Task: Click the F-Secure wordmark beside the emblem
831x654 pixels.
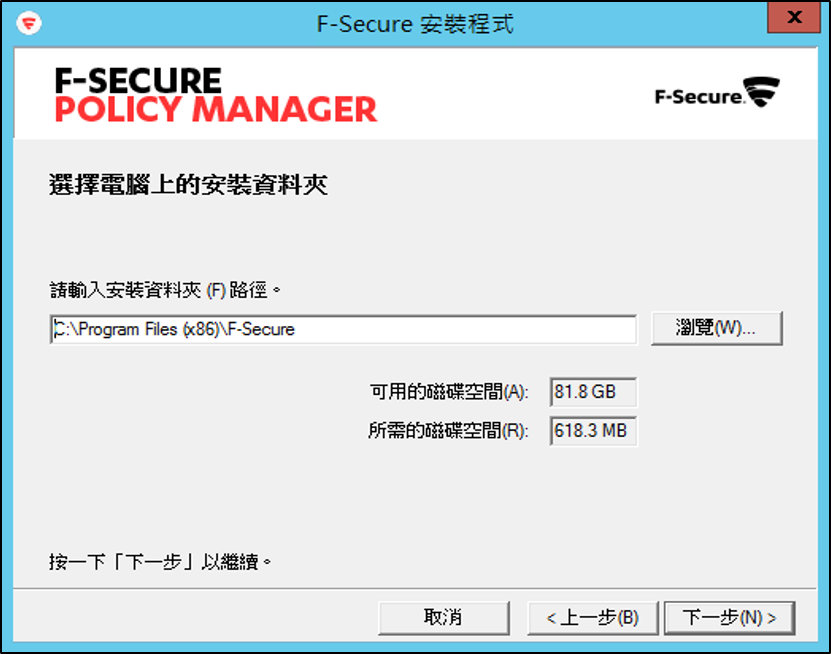Action: click(x=699, y=97)
